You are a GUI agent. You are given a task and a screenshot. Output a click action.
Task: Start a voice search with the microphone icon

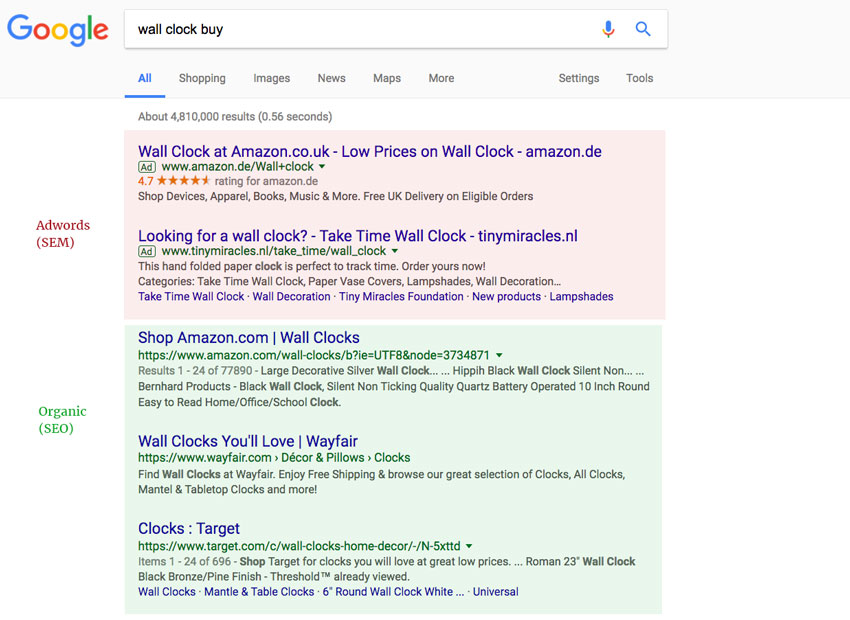(x=608, y=29)
